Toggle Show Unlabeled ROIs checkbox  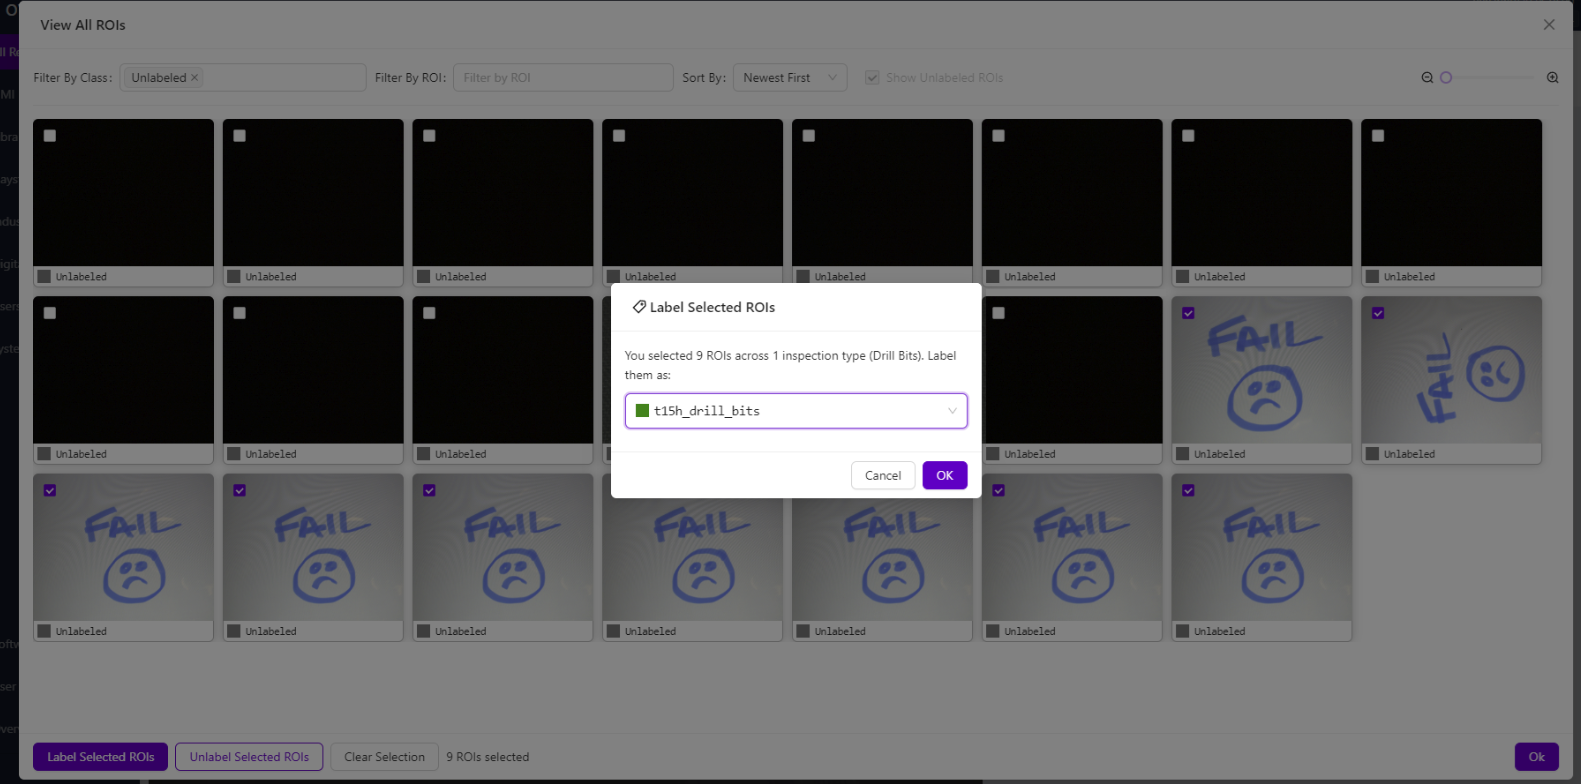pos(872,78)
